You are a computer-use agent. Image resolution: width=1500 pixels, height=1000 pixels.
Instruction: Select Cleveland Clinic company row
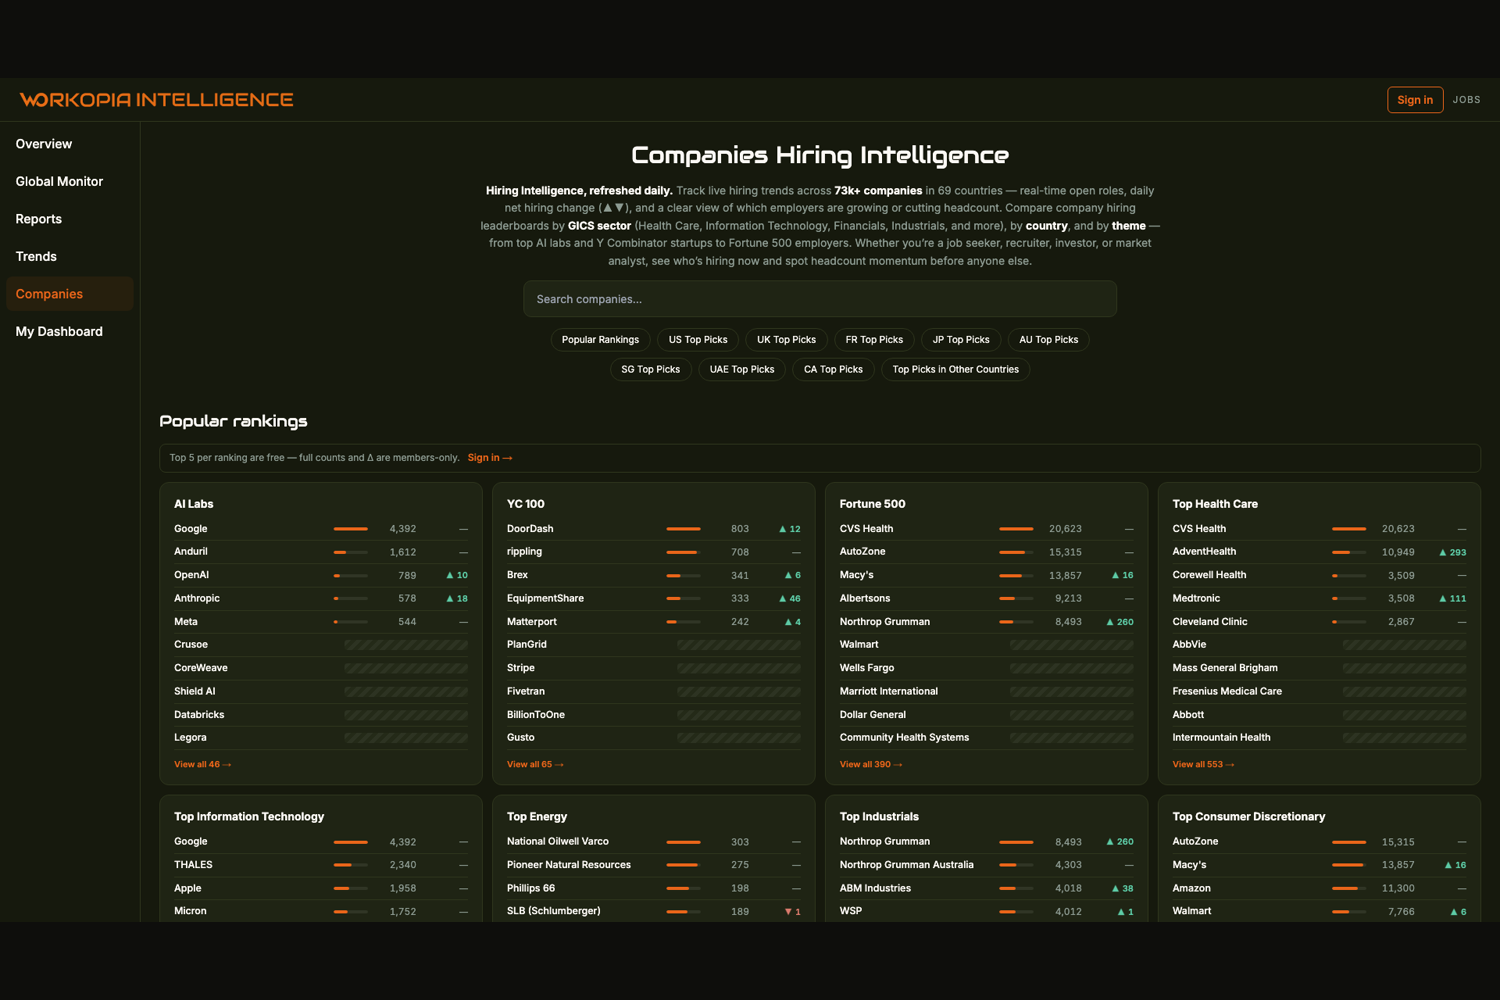(x=1320, y=622)
